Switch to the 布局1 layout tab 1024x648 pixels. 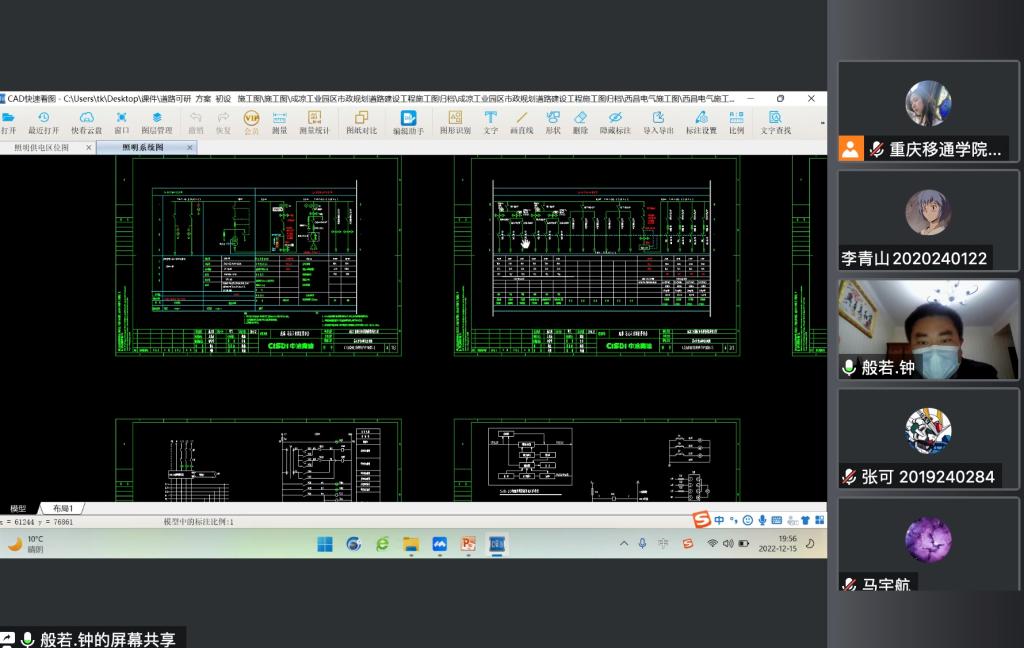(63, 509)
